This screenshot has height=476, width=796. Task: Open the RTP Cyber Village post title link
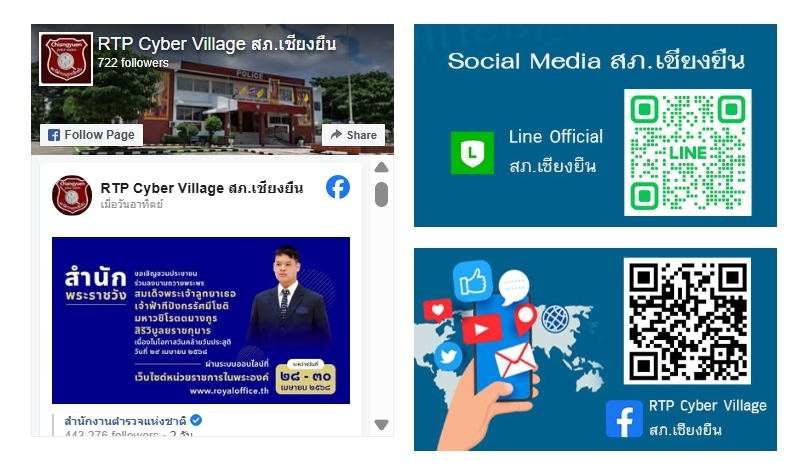202,188
